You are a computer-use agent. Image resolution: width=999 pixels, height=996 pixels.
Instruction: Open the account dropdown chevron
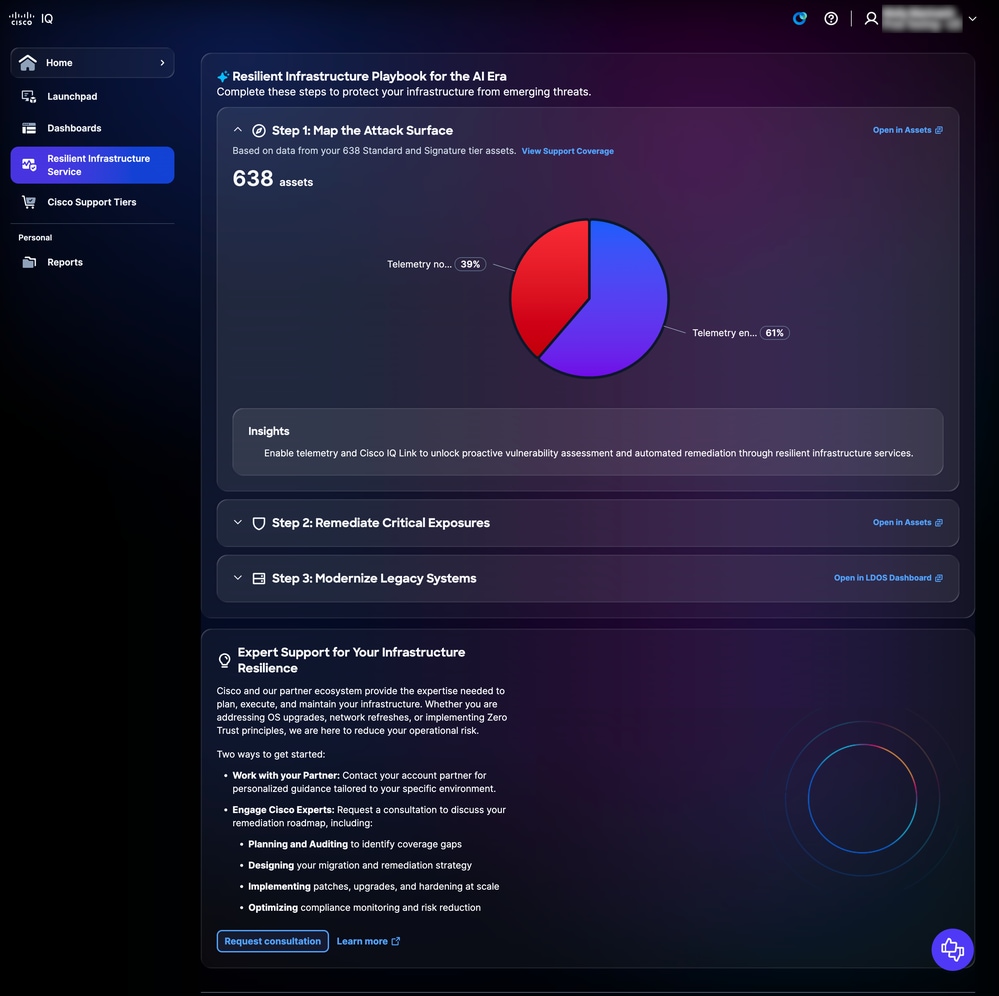point(972,19)
